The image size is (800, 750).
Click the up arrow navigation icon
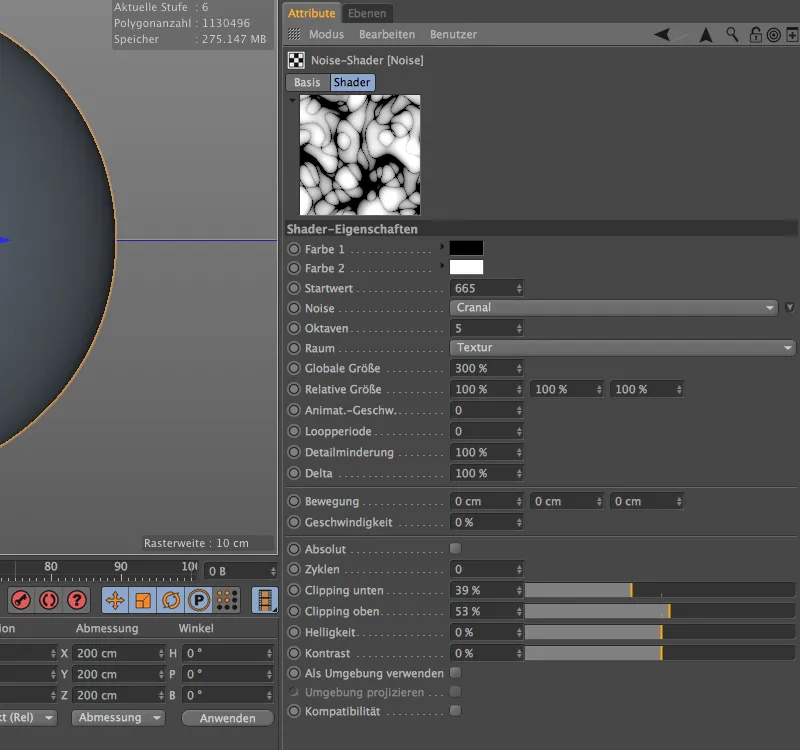(706, 35)
